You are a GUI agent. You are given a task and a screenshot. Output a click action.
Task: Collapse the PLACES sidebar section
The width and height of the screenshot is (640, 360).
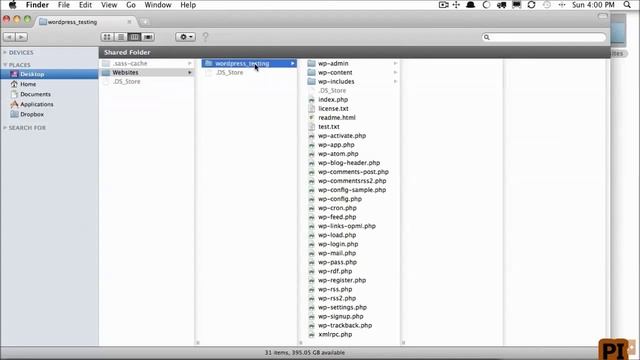[x=5, y=65]
